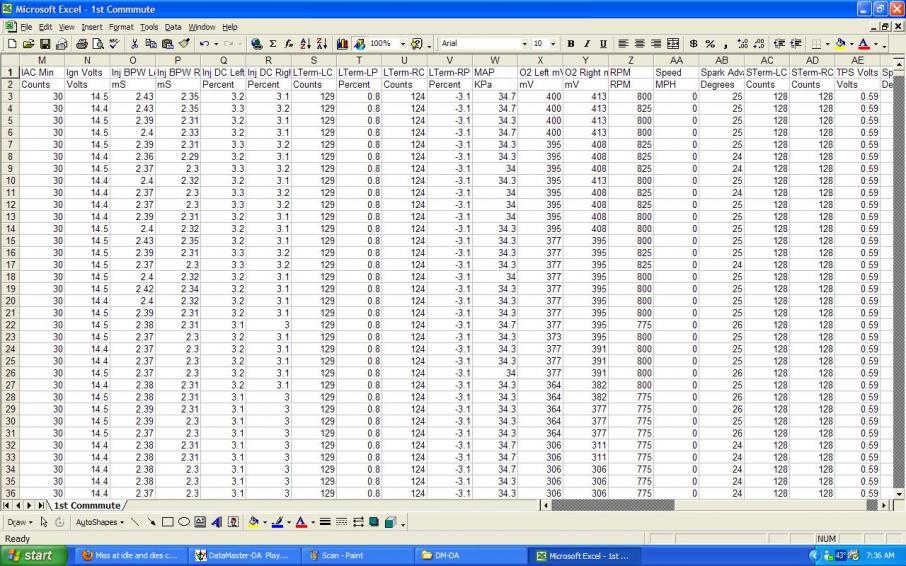The height and width of the screenshot is (566, 906).
Task: Open the Data menu
Action: 173,27
